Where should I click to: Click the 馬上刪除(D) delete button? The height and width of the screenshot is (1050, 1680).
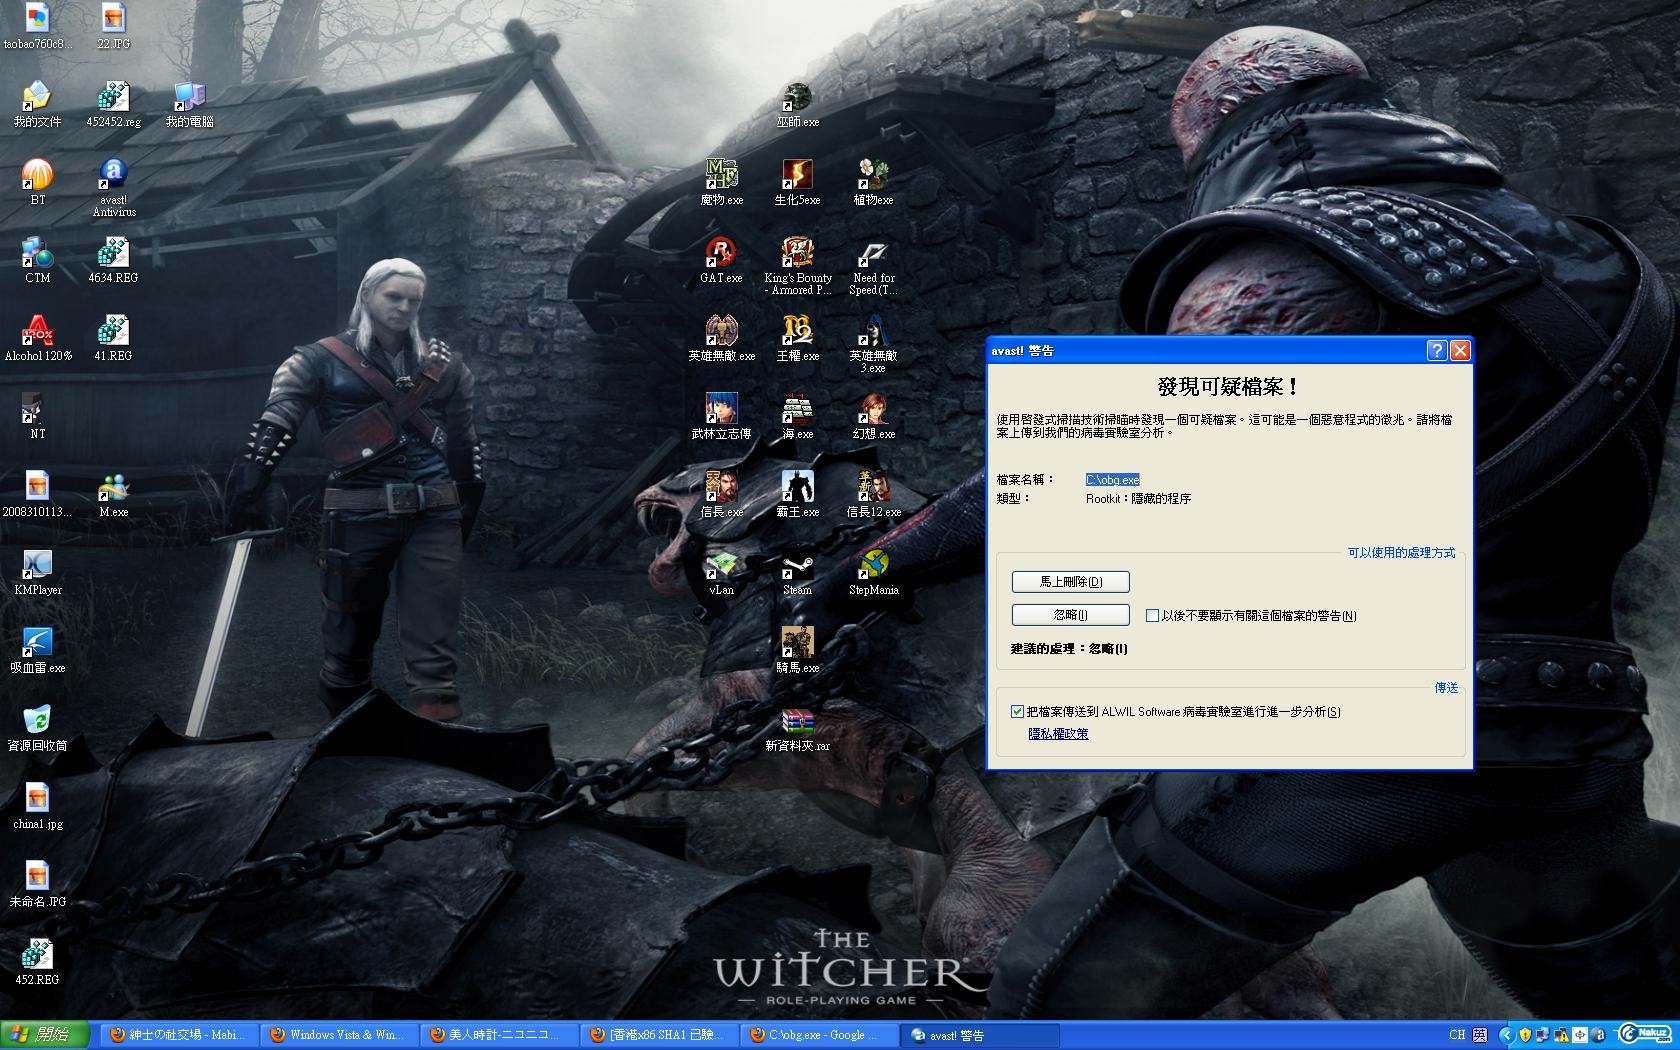1070,581
